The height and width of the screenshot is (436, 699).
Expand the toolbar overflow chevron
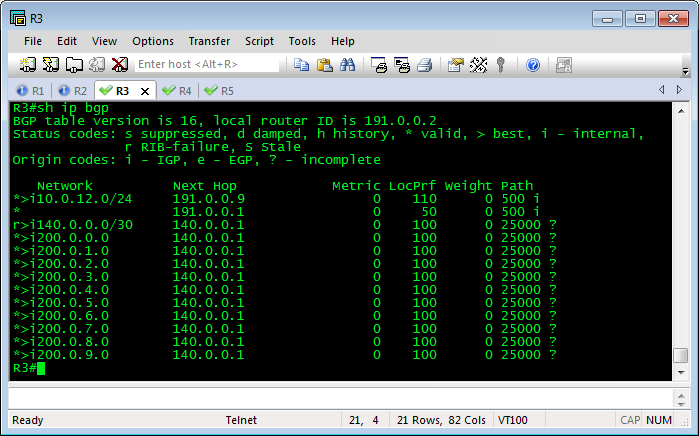pyautogui.click(x=686, y=71)
